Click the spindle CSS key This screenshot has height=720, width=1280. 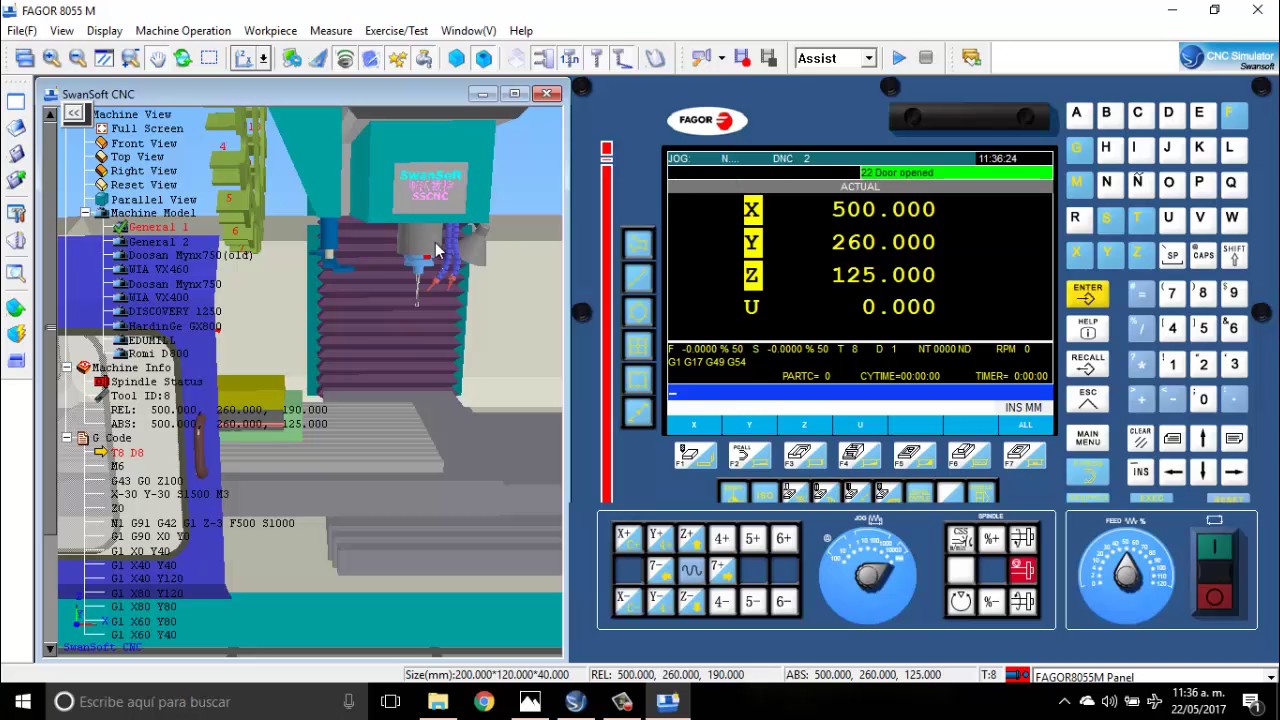960,538
